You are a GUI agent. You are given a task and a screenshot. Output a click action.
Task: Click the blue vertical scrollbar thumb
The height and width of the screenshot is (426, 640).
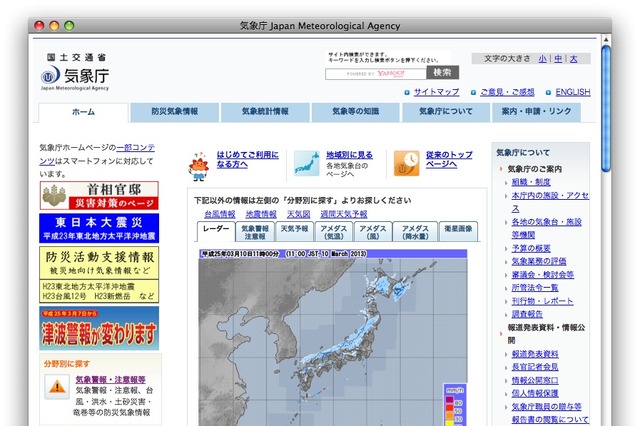coord(606,109)
